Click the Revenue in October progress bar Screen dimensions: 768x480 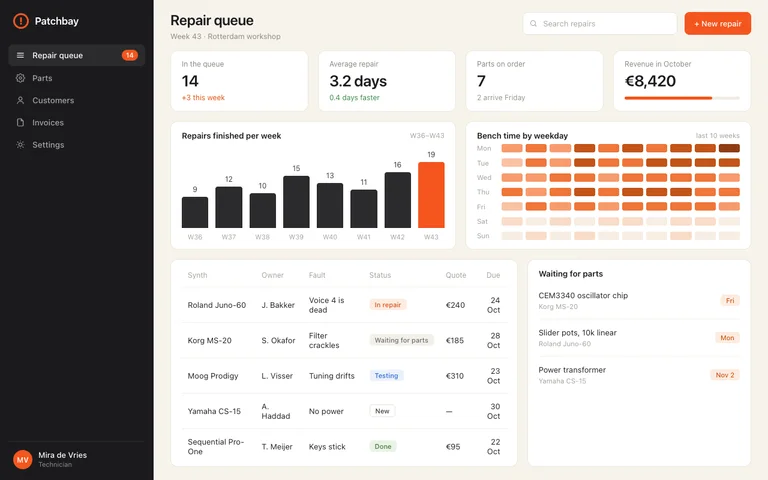pyautogui.click(x=682, y=98)
